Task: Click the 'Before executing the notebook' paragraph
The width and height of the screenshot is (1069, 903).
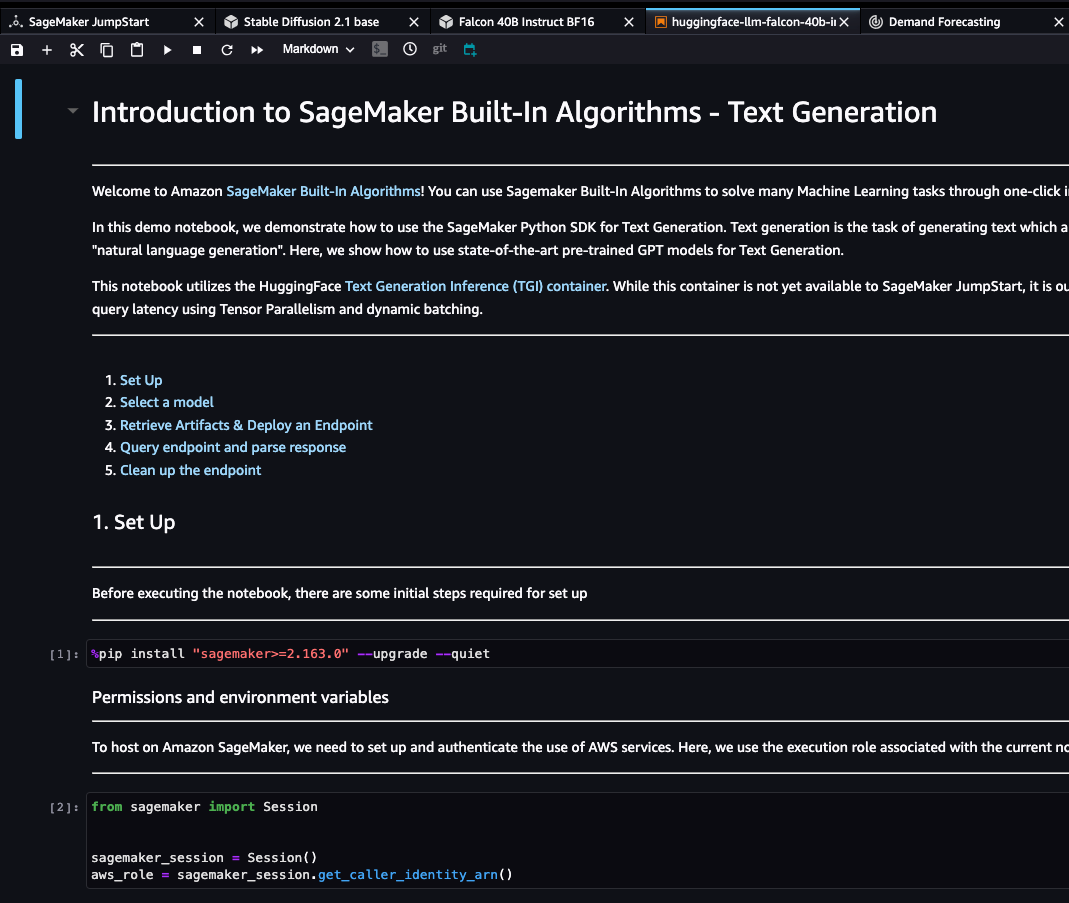Action: pyautogui.click(x=340, y=594)
